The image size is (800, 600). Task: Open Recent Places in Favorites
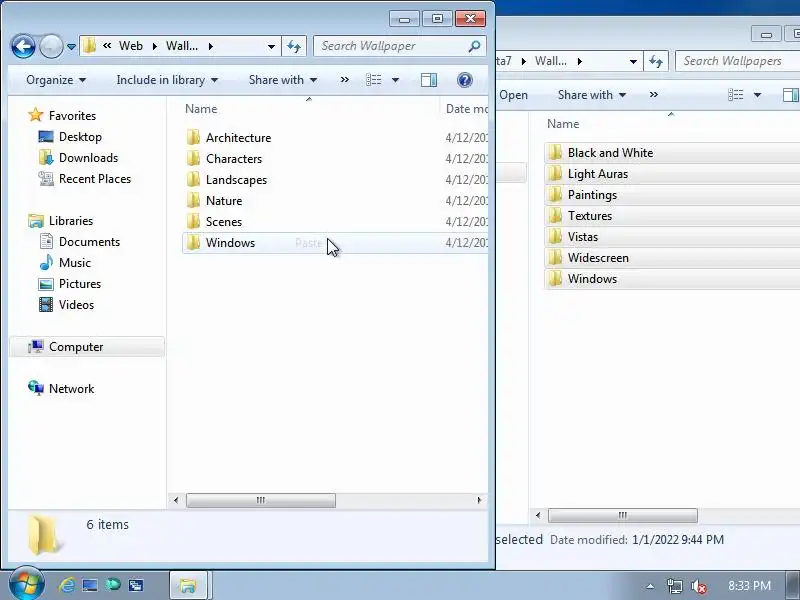(x=95, y=179)
